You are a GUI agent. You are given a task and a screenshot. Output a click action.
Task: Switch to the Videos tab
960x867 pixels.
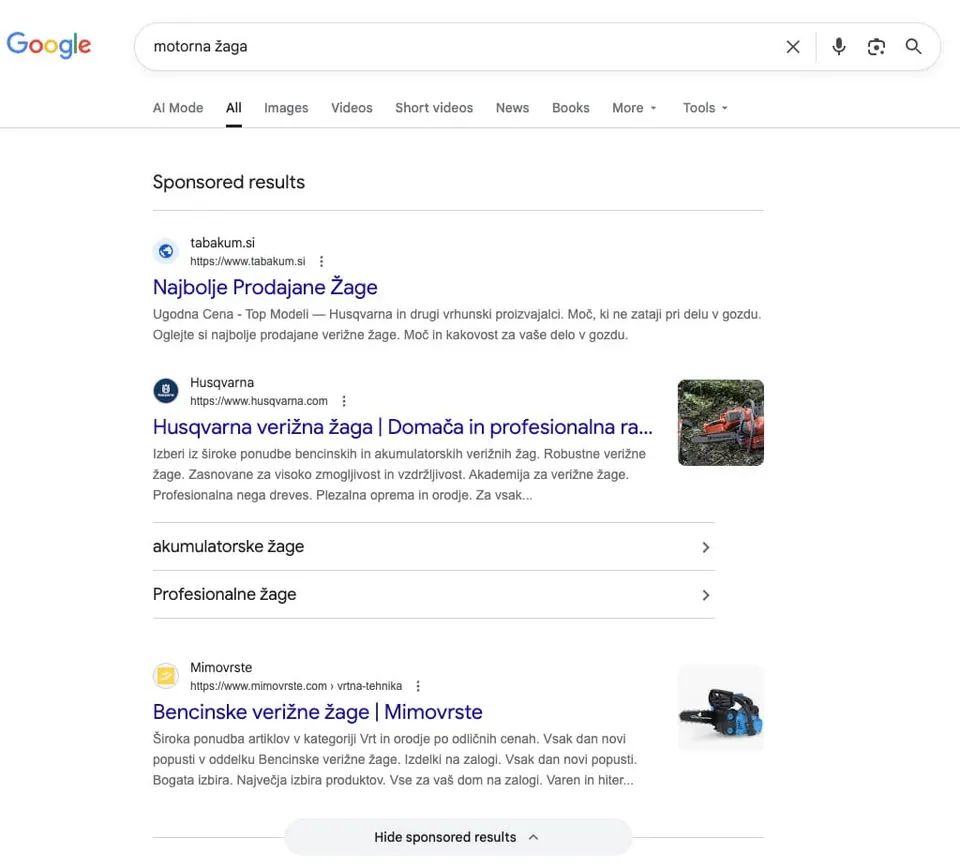tap(352, 108)
